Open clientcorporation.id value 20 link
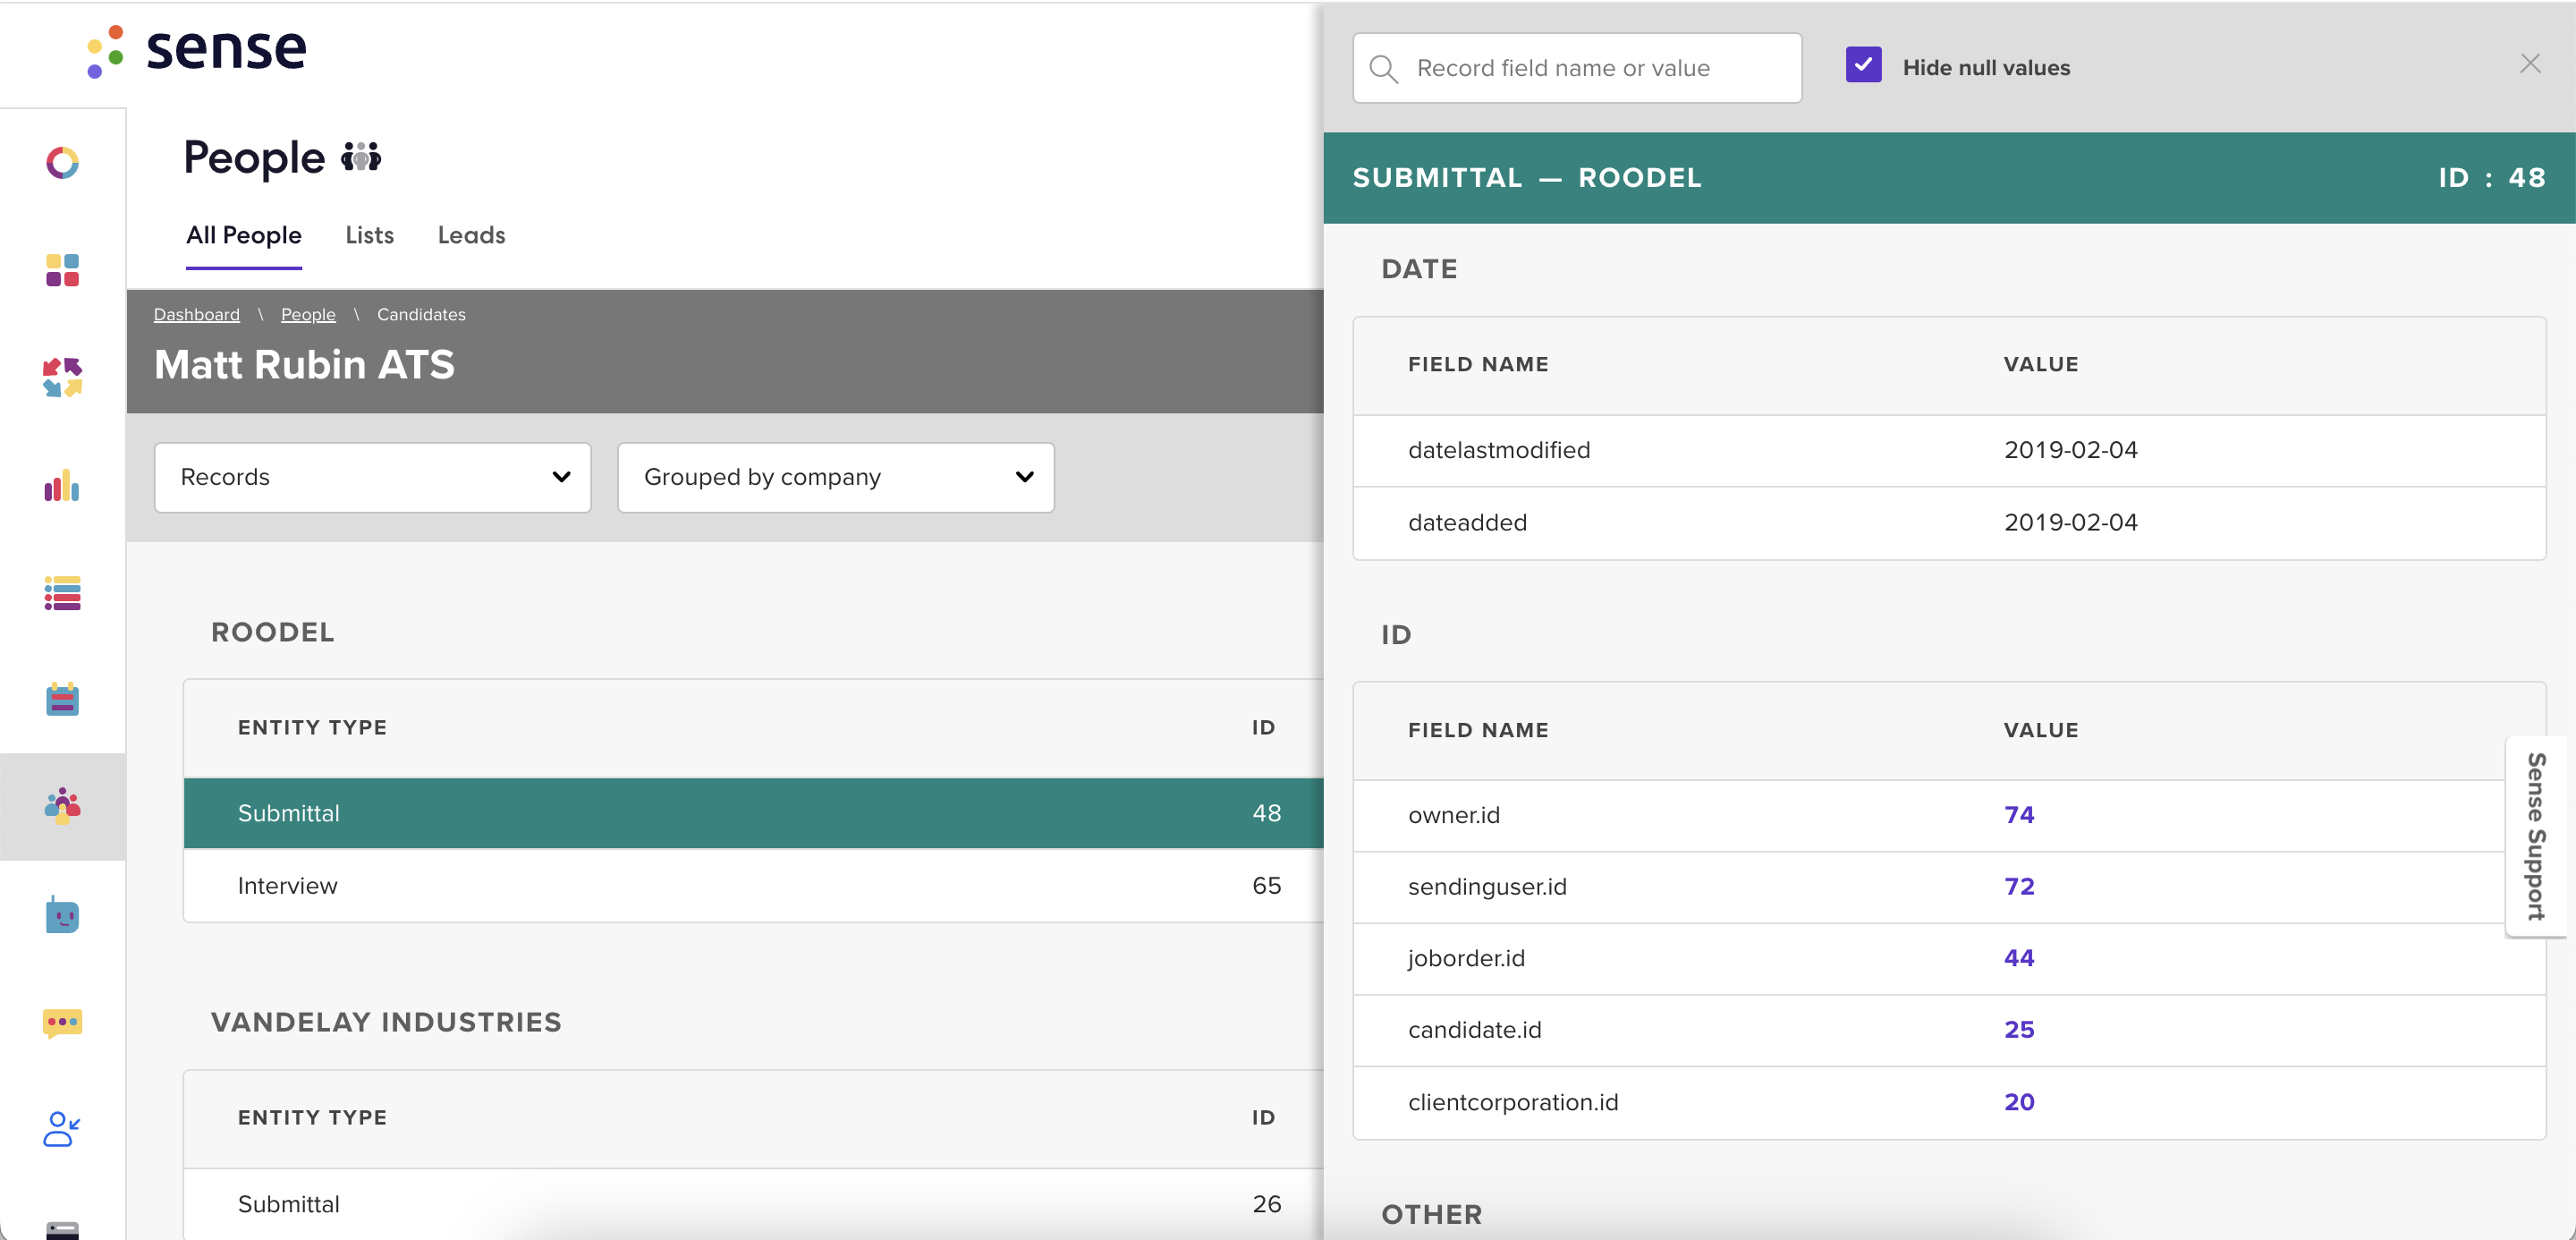This screenshot has height=1240, width=2576. 2019,1102
